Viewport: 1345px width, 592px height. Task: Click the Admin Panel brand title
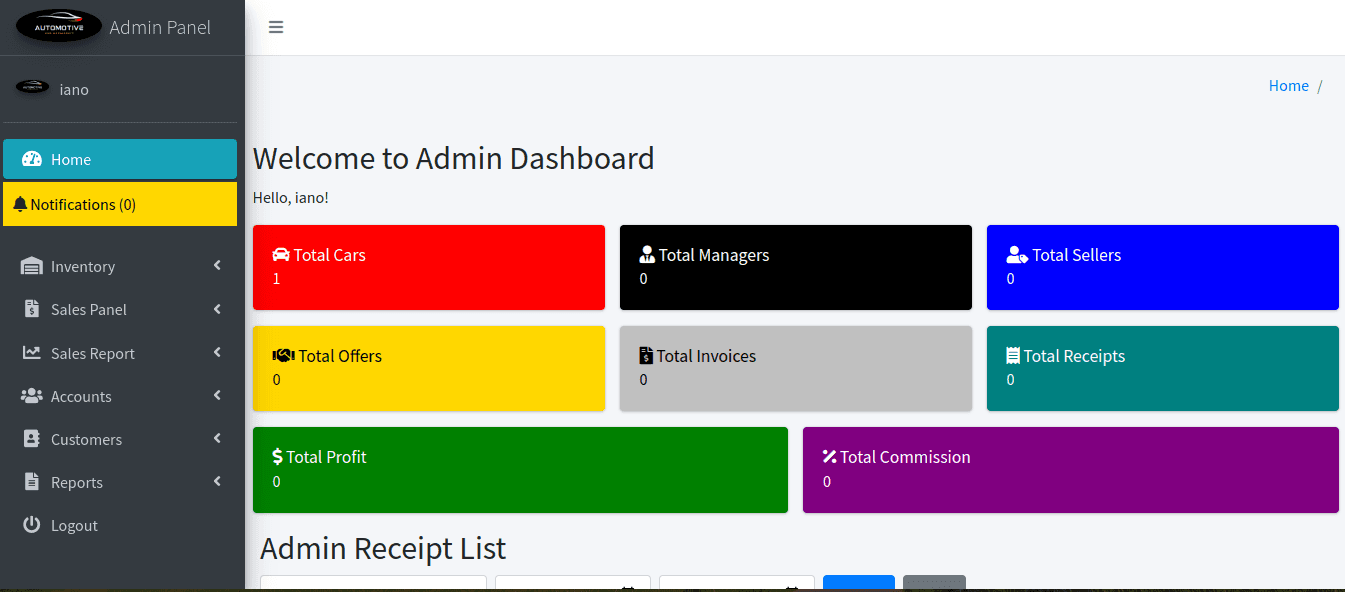pyautogui.click(x=160, y=27)
